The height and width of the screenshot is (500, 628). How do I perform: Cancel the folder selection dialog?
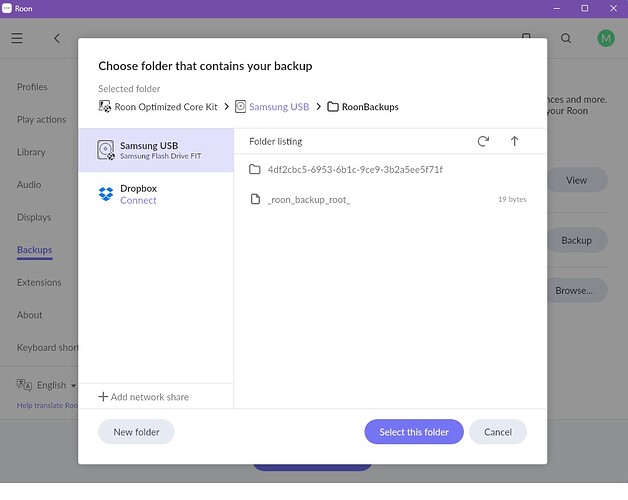pos(497,432)
